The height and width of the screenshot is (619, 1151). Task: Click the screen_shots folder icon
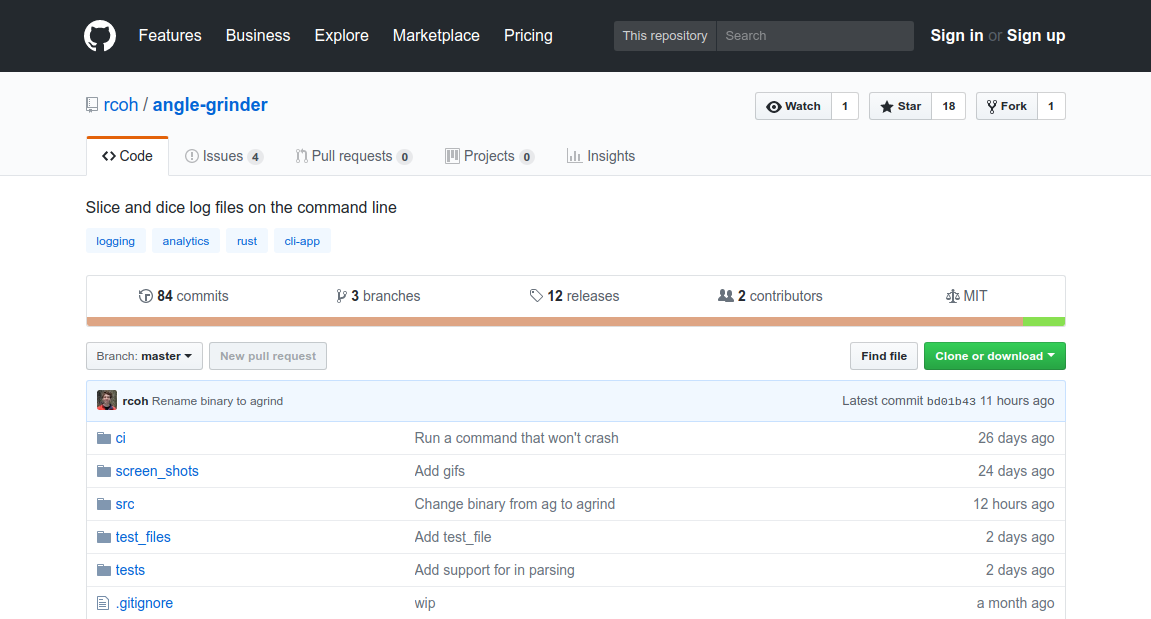[104, 471]
